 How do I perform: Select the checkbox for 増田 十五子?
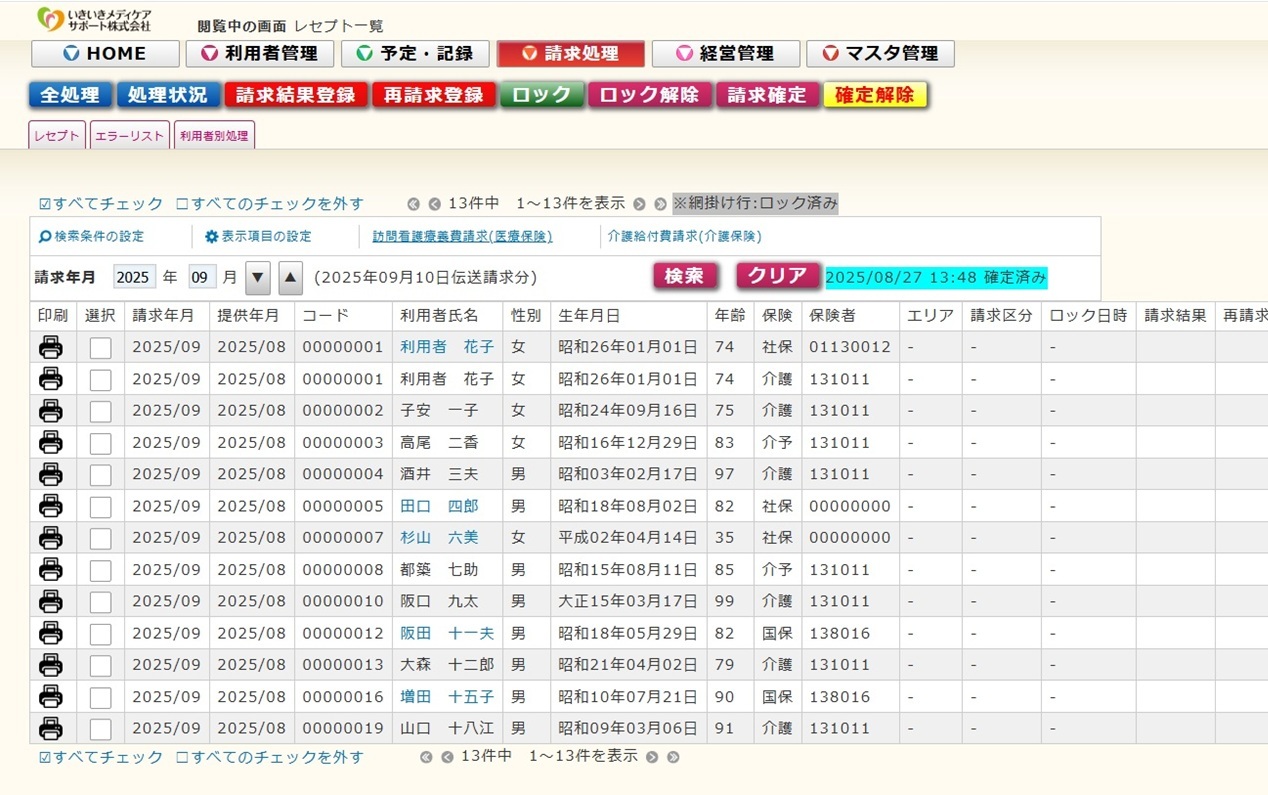coord(100,697)
